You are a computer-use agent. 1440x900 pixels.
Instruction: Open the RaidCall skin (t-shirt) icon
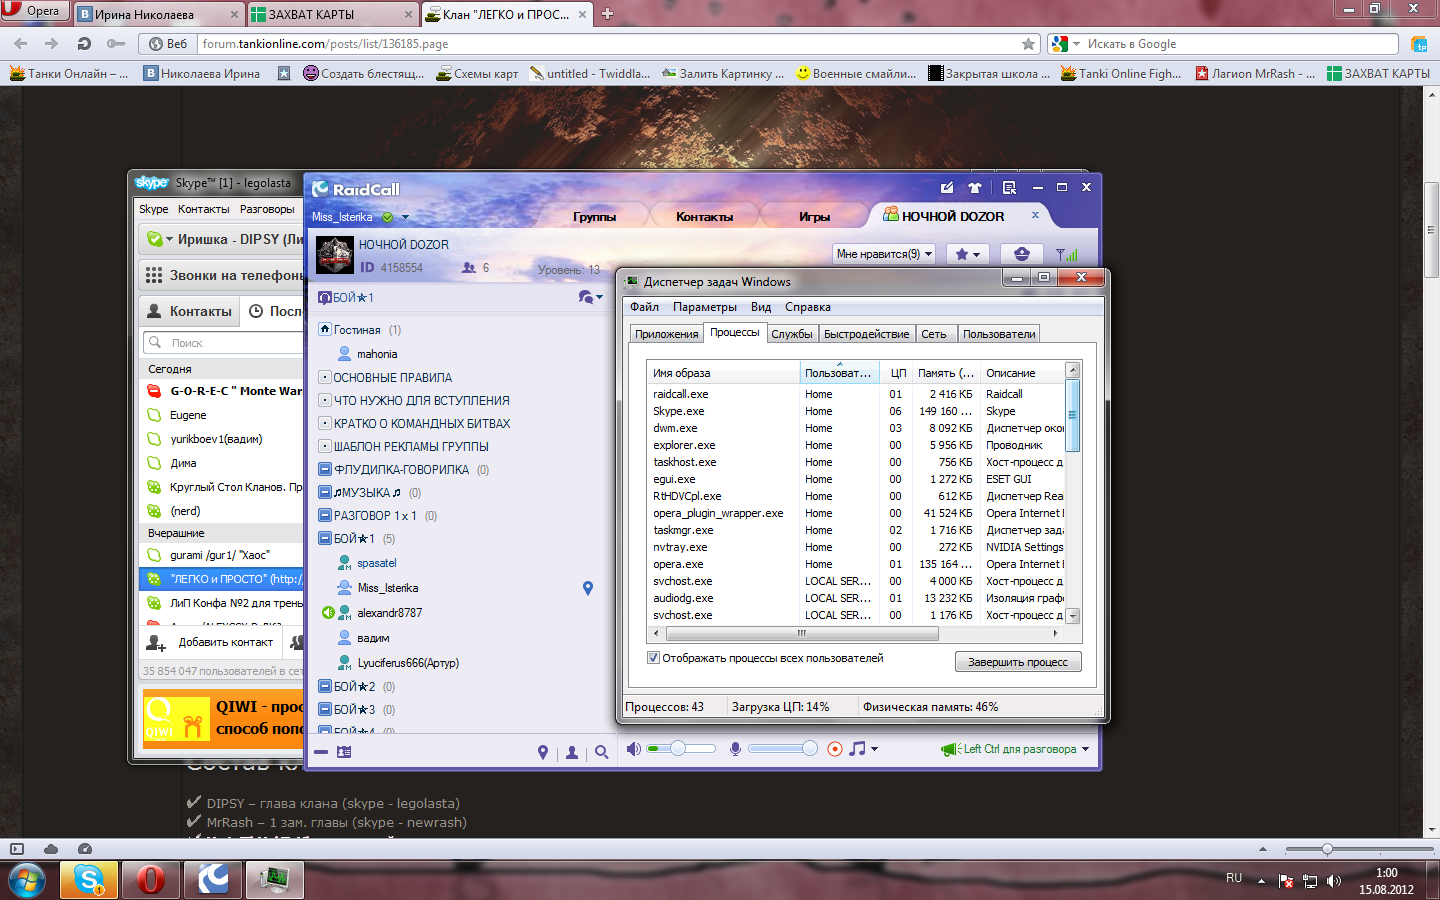(975, 187)
